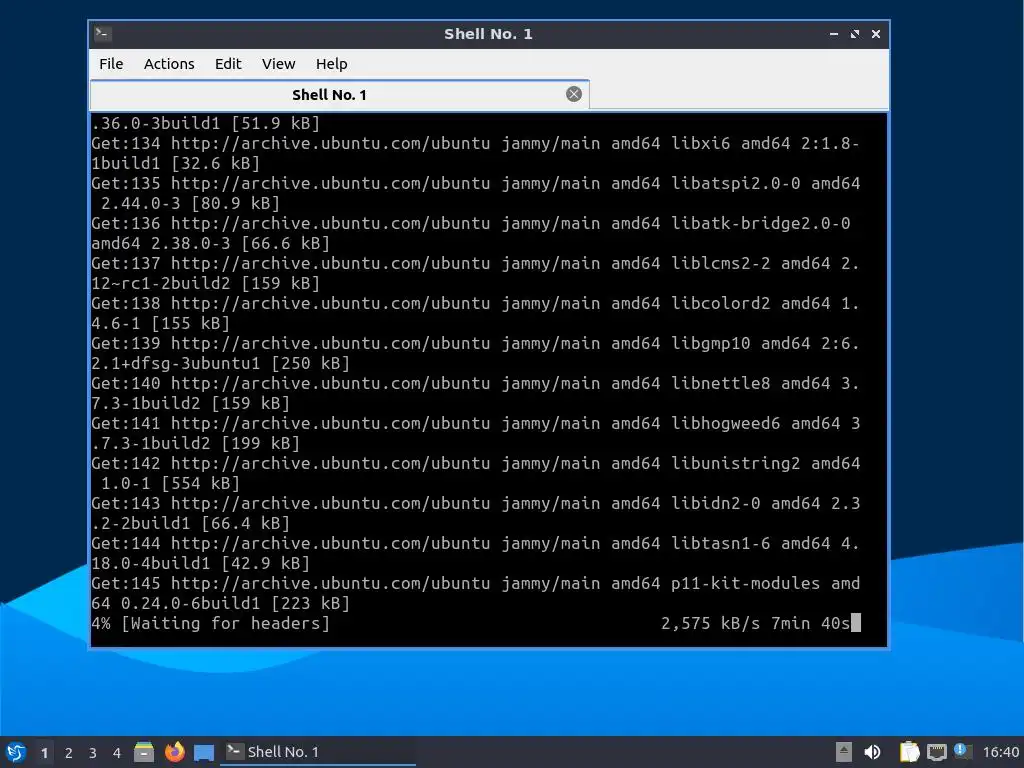The height and width of the screenshot is (768, 1024).
Task: Open the volume control tray icon
Action: point(872,752)
